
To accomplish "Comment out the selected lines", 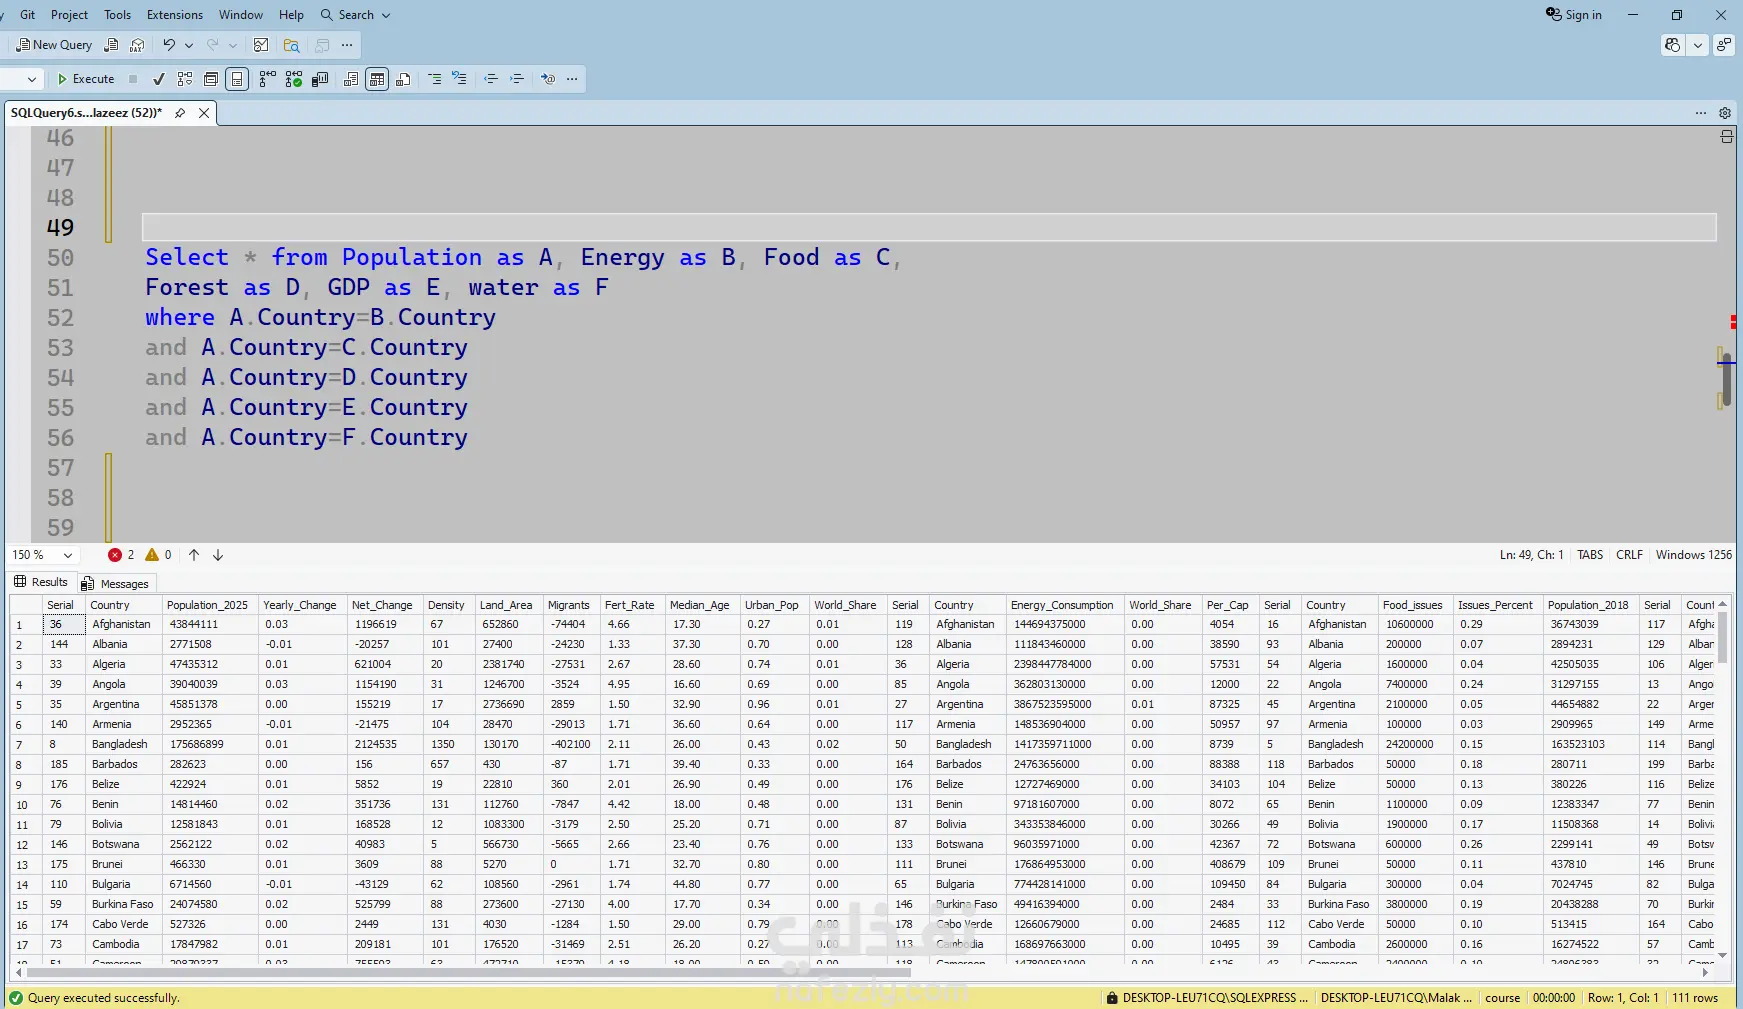I will [x=435, y=79].
